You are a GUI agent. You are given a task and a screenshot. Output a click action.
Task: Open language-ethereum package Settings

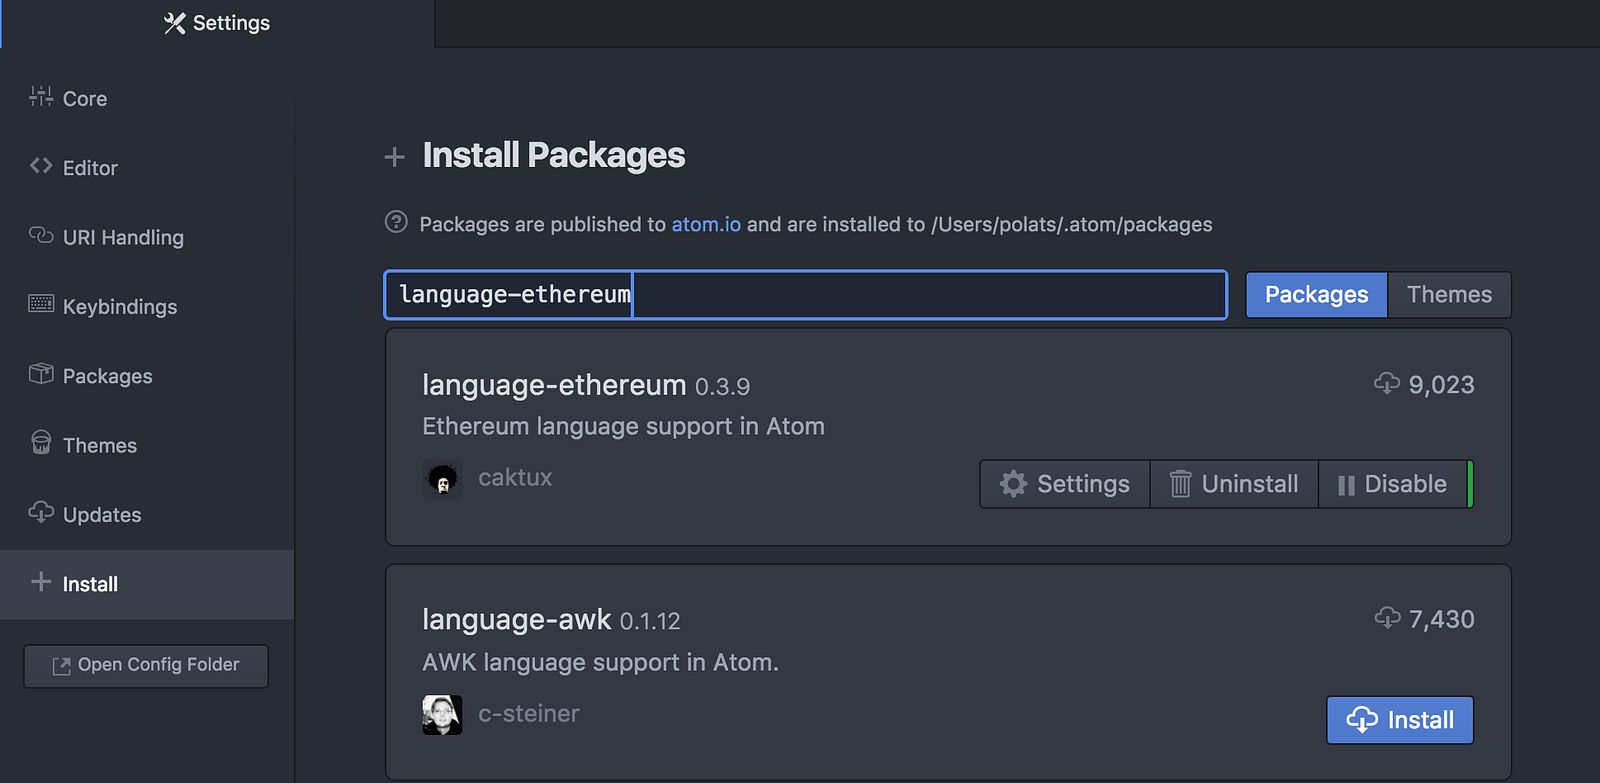point(1065,484)
